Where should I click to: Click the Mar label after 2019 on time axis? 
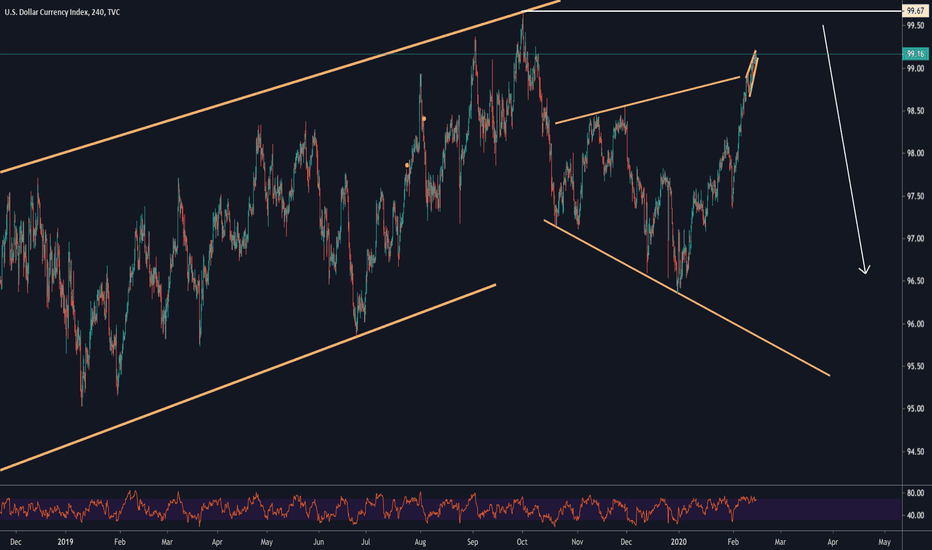[x=167, y=542]
